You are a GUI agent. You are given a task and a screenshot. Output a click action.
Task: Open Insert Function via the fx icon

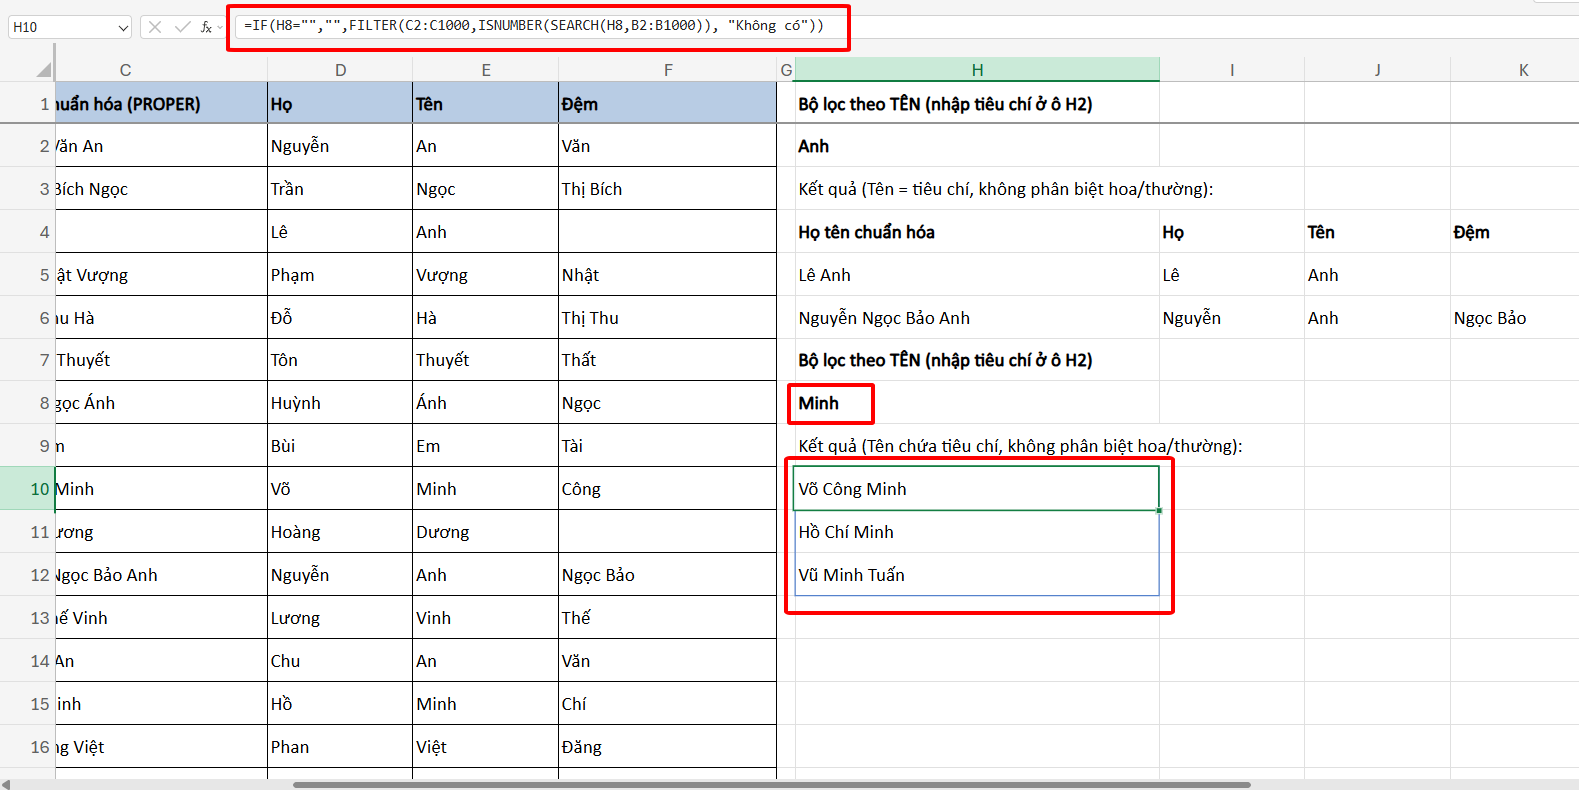tap(205, 27)
